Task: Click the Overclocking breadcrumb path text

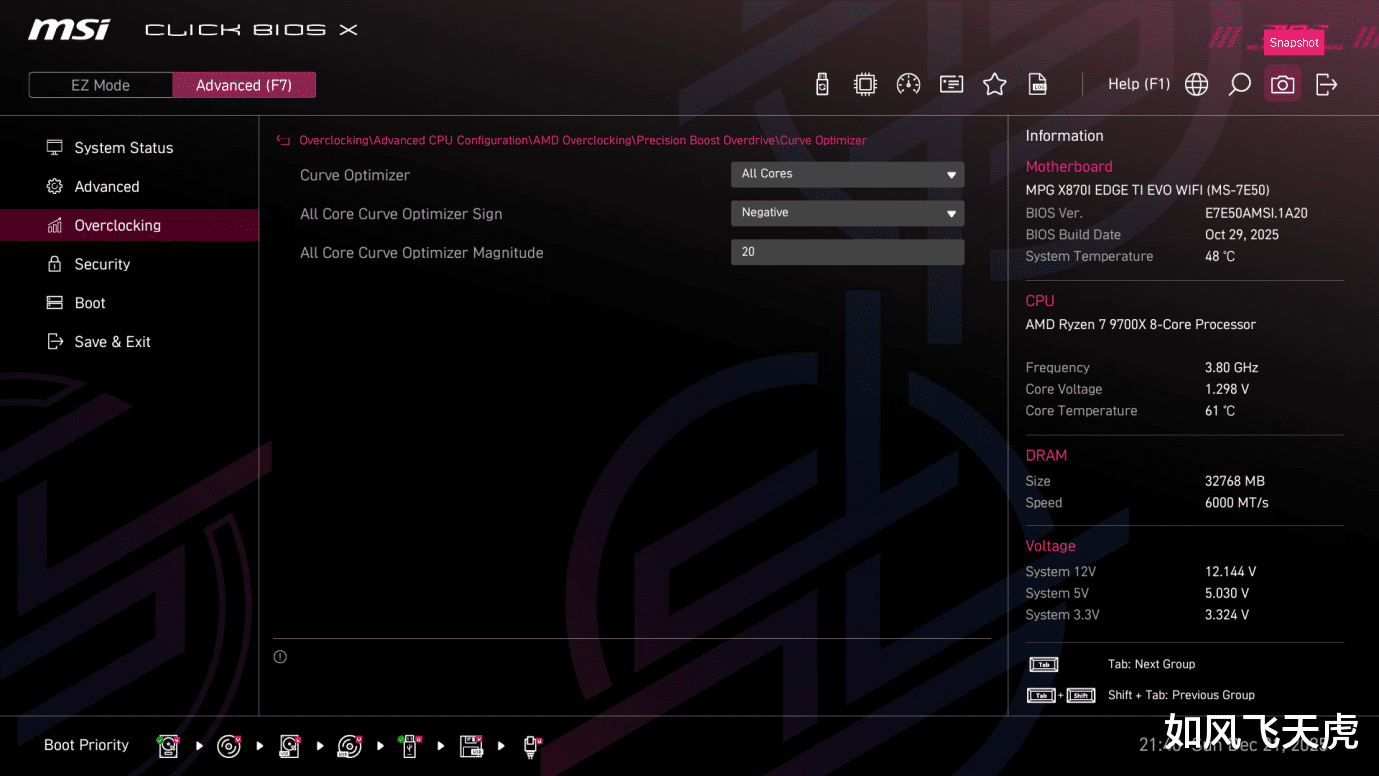Action: point(583,141)
